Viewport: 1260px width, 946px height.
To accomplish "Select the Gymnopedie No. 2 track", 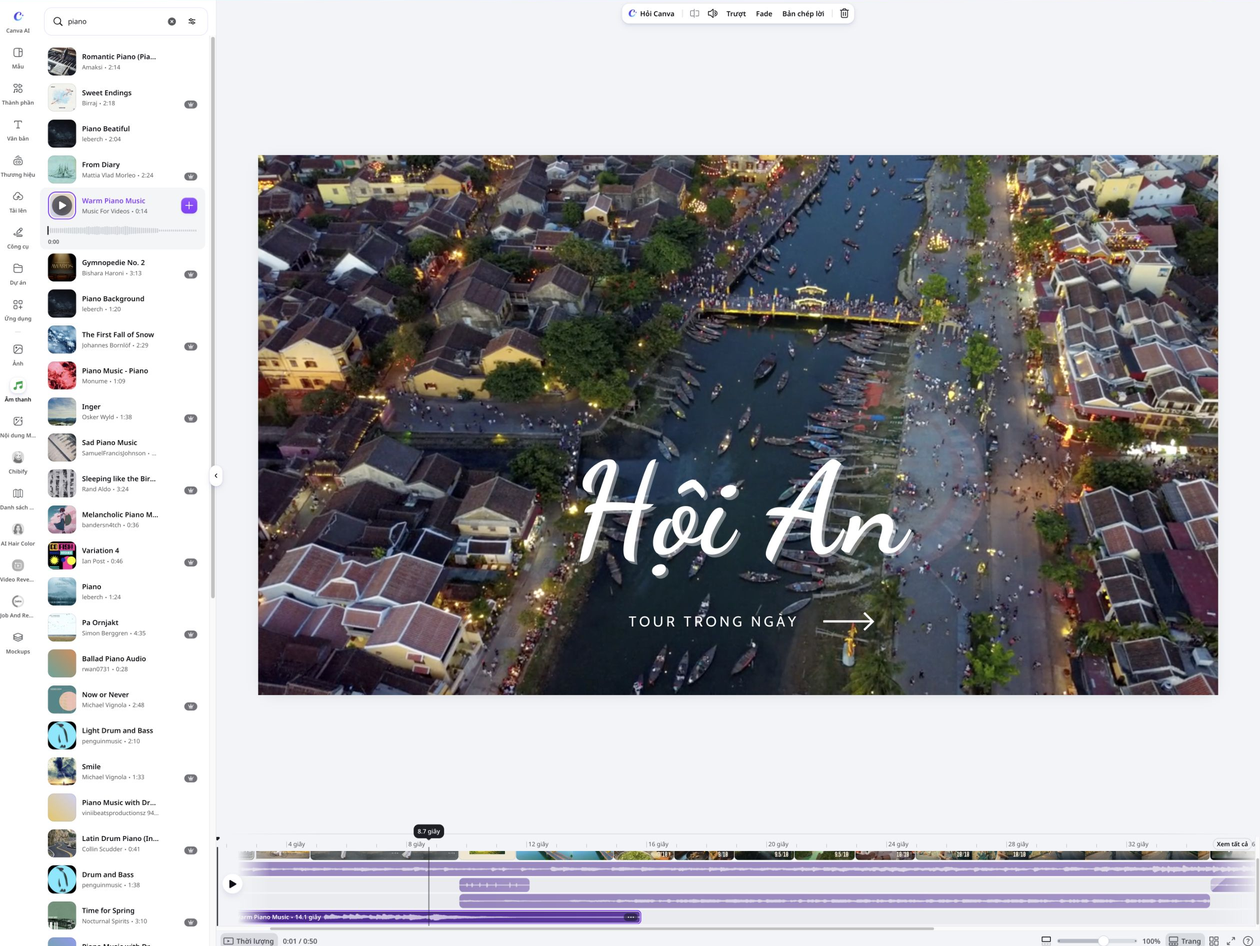I will point(122,267).
